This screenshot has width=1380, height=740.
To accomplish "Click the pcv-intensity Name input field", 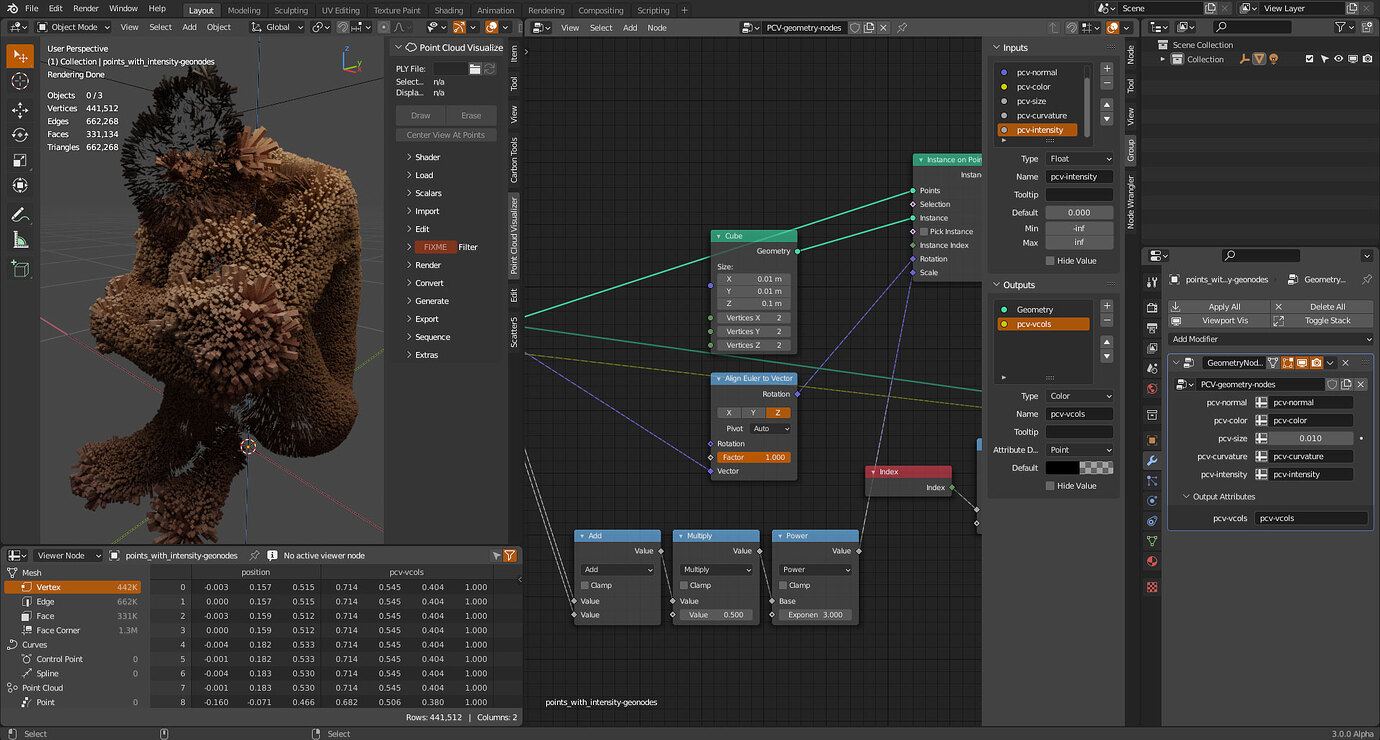I will pos(1079,177).
